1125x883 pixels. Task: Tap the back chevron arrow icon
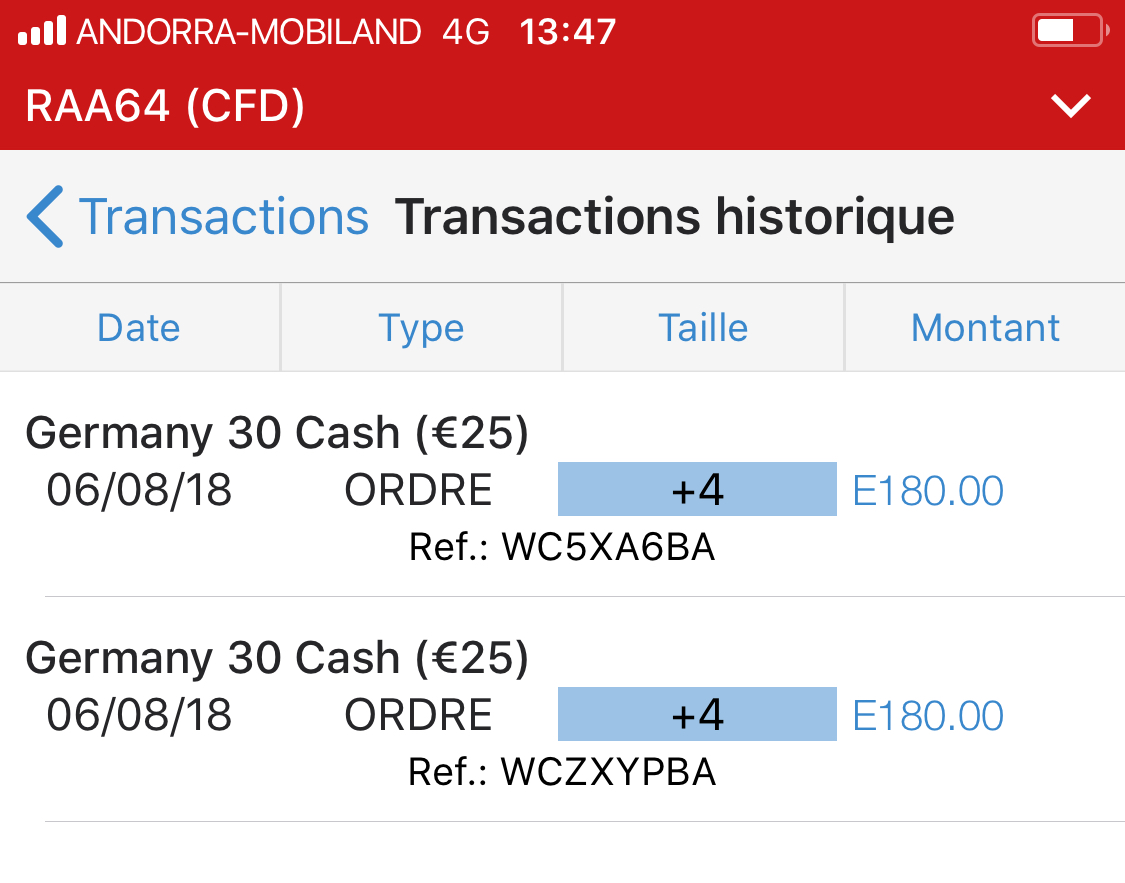tap(46, 216)
